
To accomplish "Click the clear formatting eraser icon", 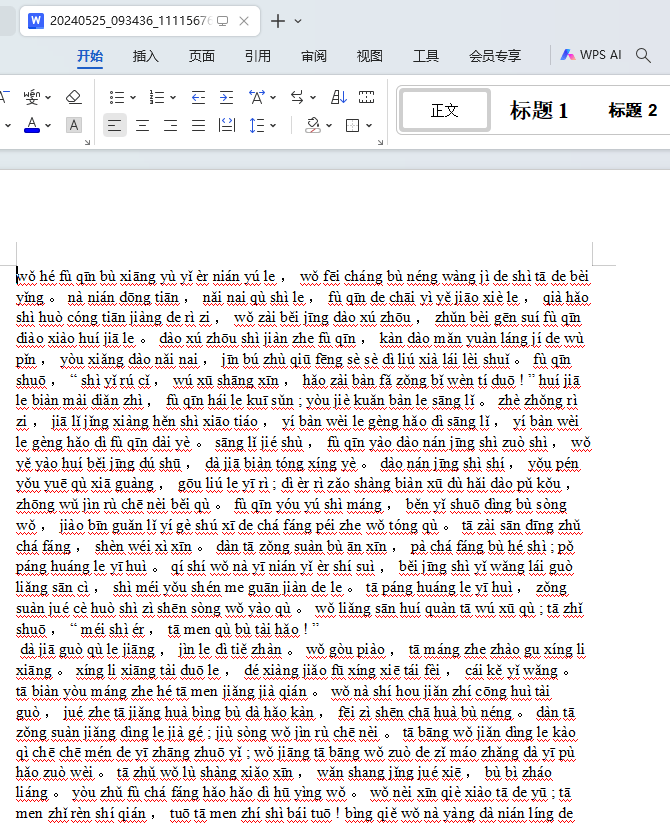I will 73,97.
